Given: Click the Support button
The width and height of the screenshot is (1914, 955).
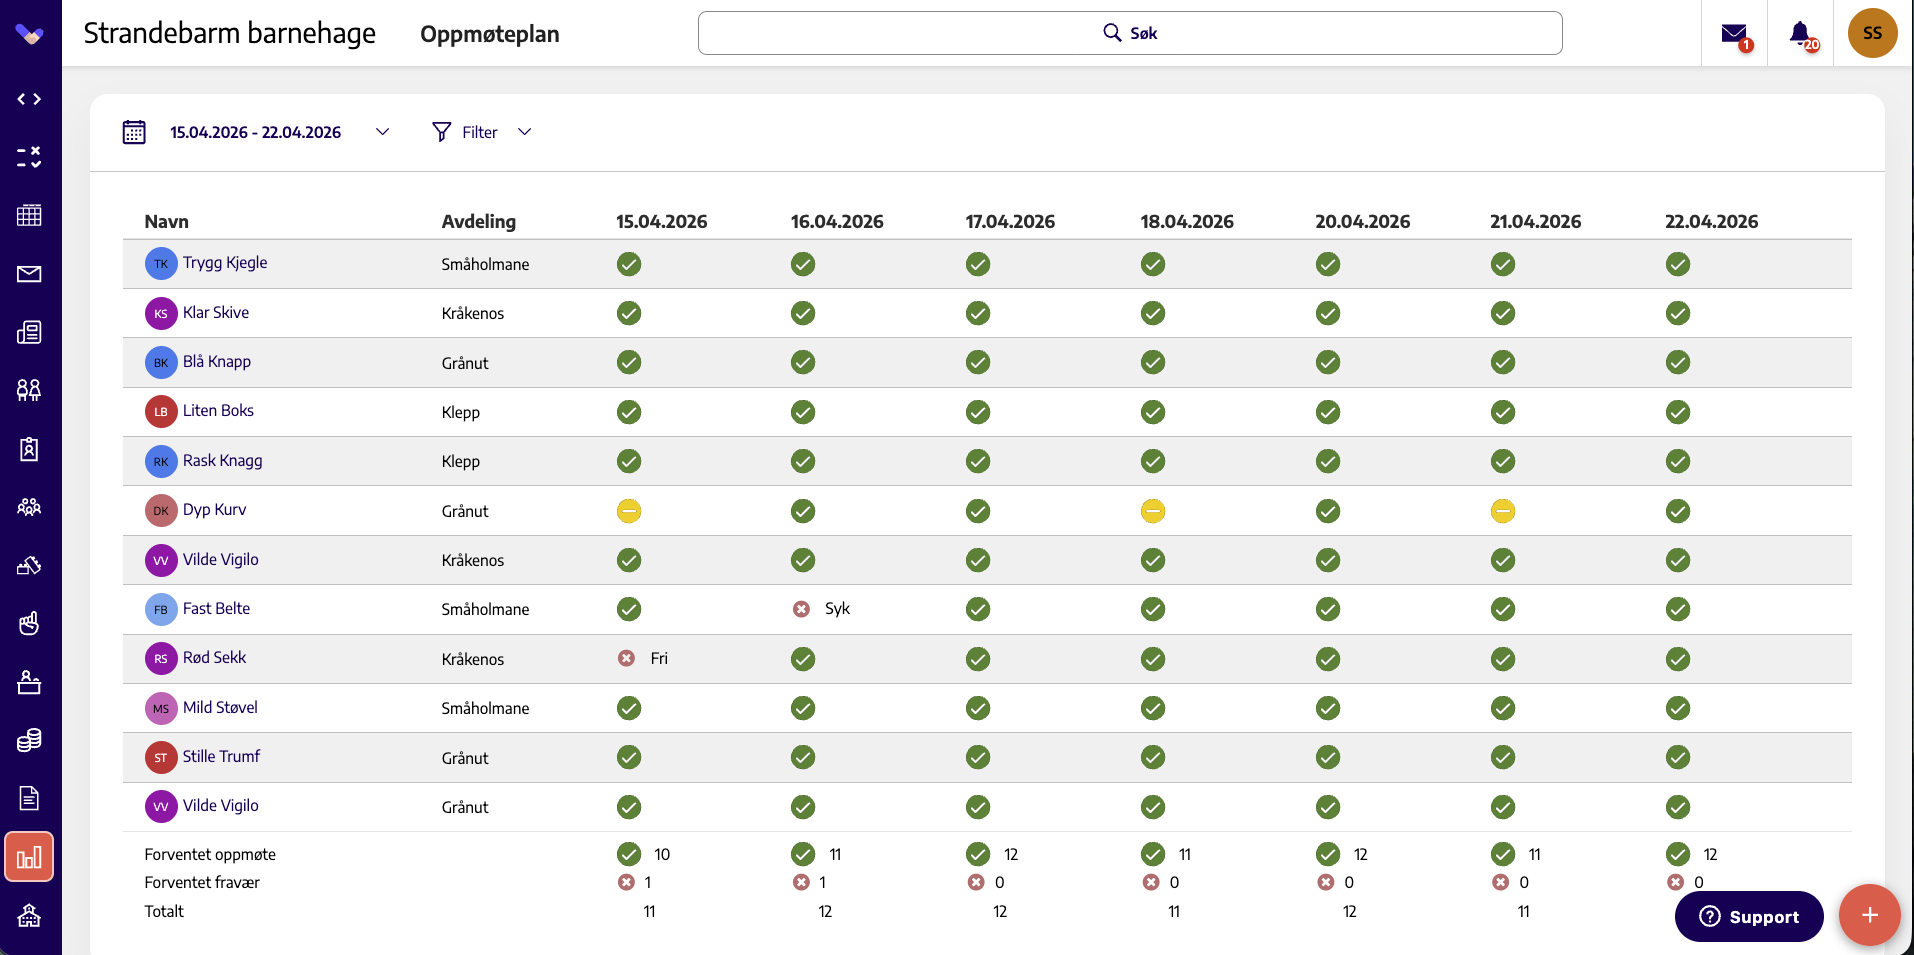Looking at the screenshot, I should point(1749,916).
